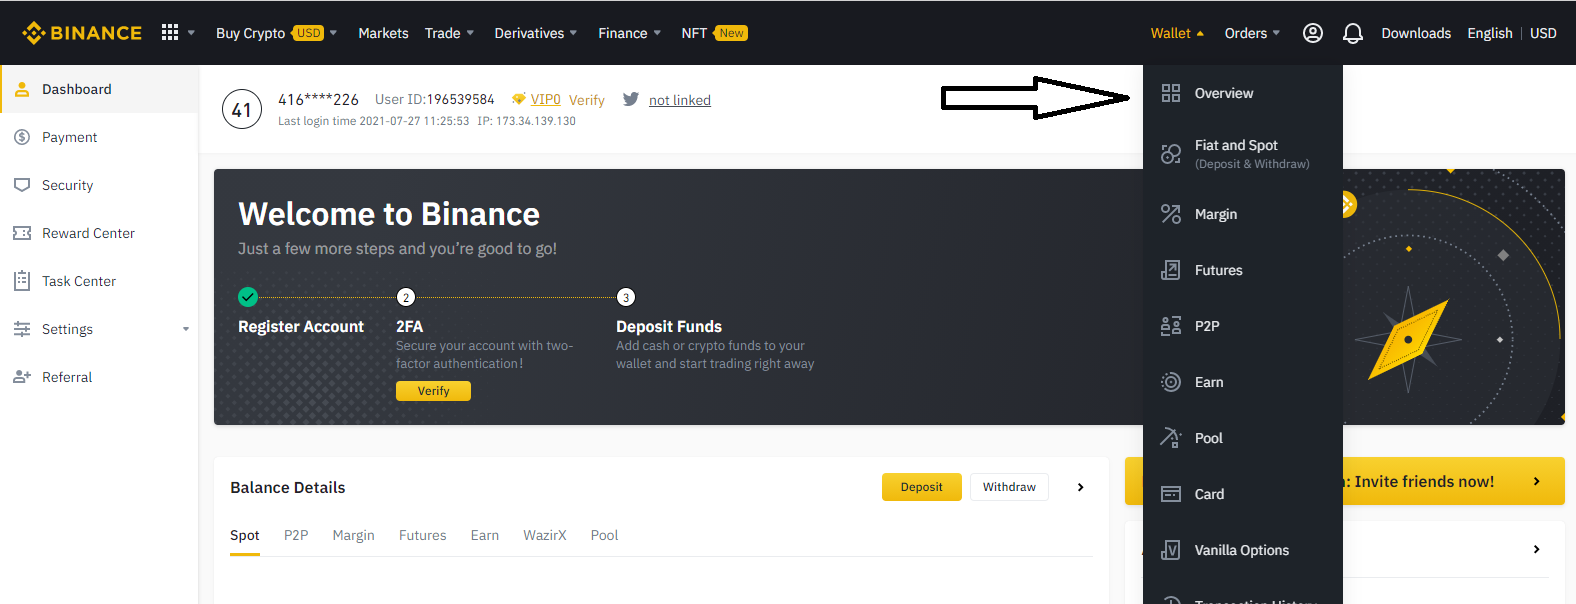This screenshot has width=1576, height=604.
Task: Click the Card icon in Wallet menu
Action: coord(1171,494)
